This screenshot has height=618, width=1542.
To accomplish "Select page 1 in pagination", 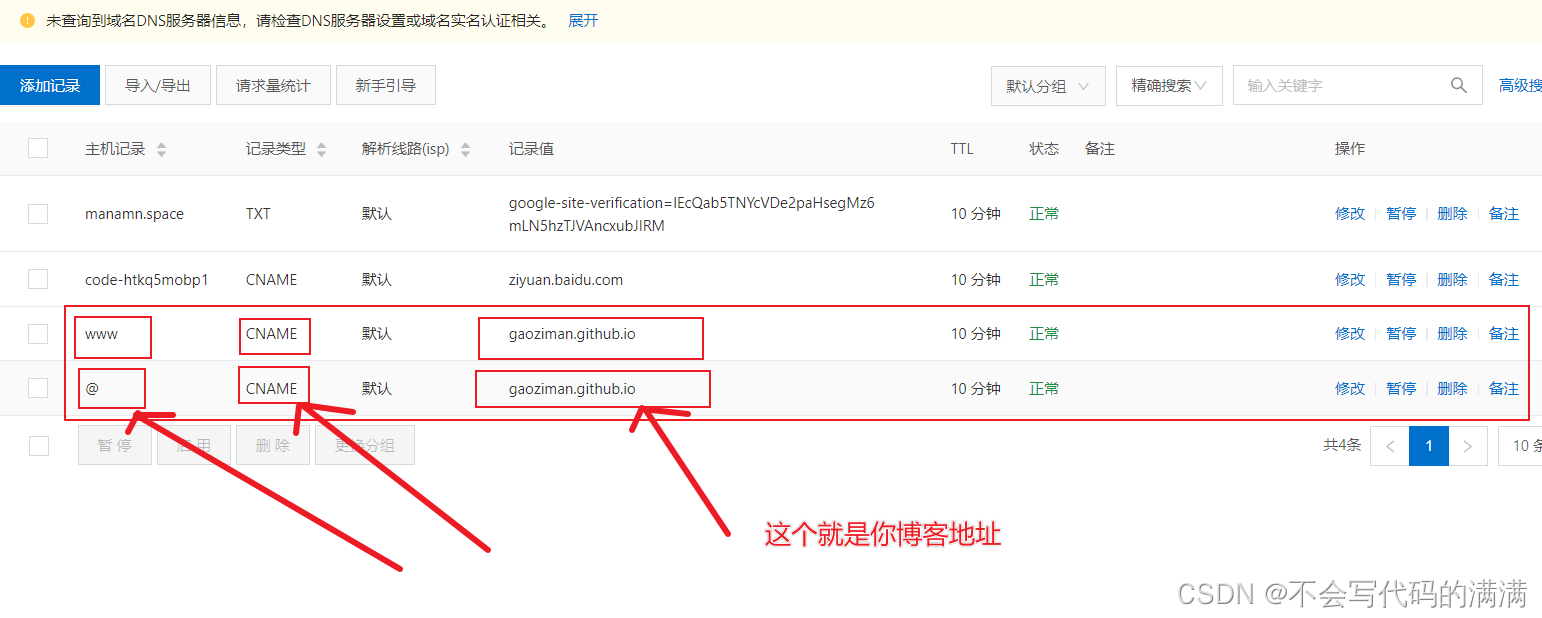I will click(x=1429, y=446).
